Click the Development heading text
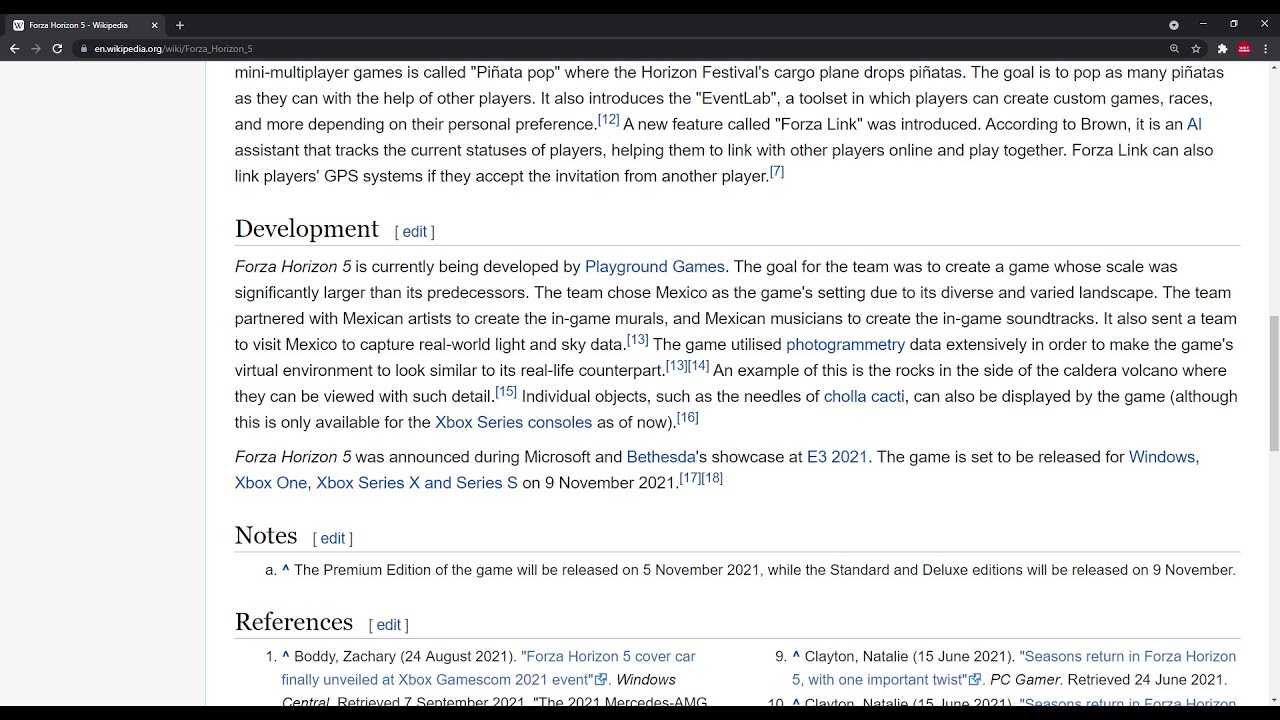Image resolution: width=1280 pixels, height=720 pixels. coord(307,229)
